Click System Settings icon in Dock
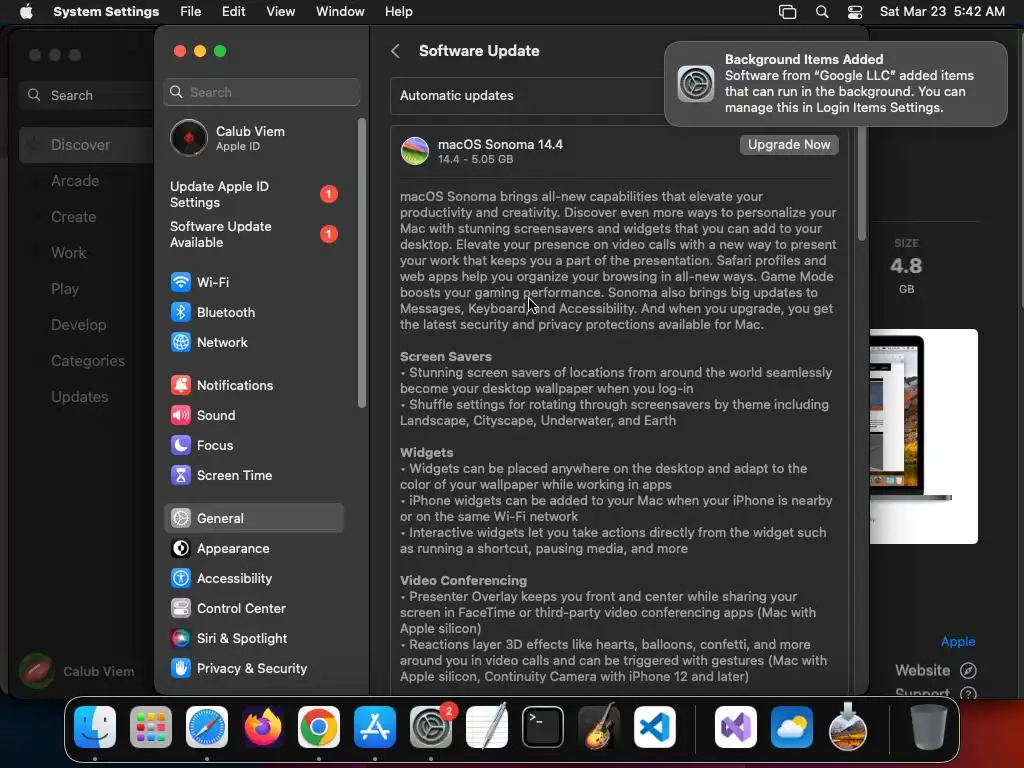 (x=431, y=727)
